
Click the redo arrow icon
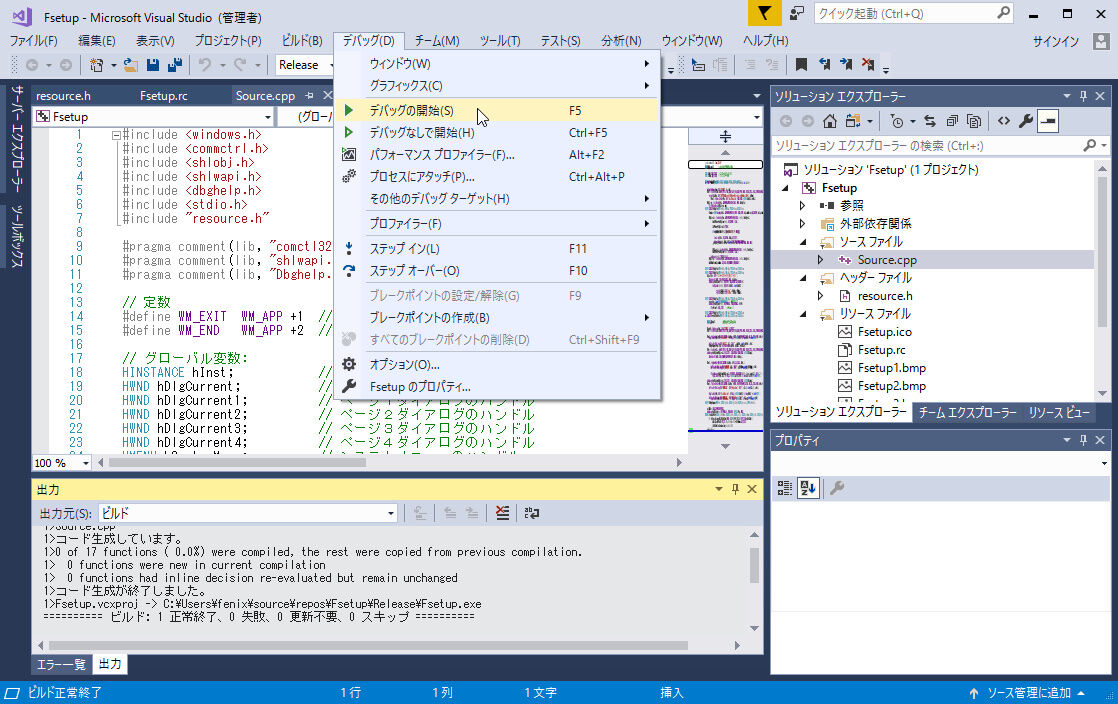click(x=240, y=65)
